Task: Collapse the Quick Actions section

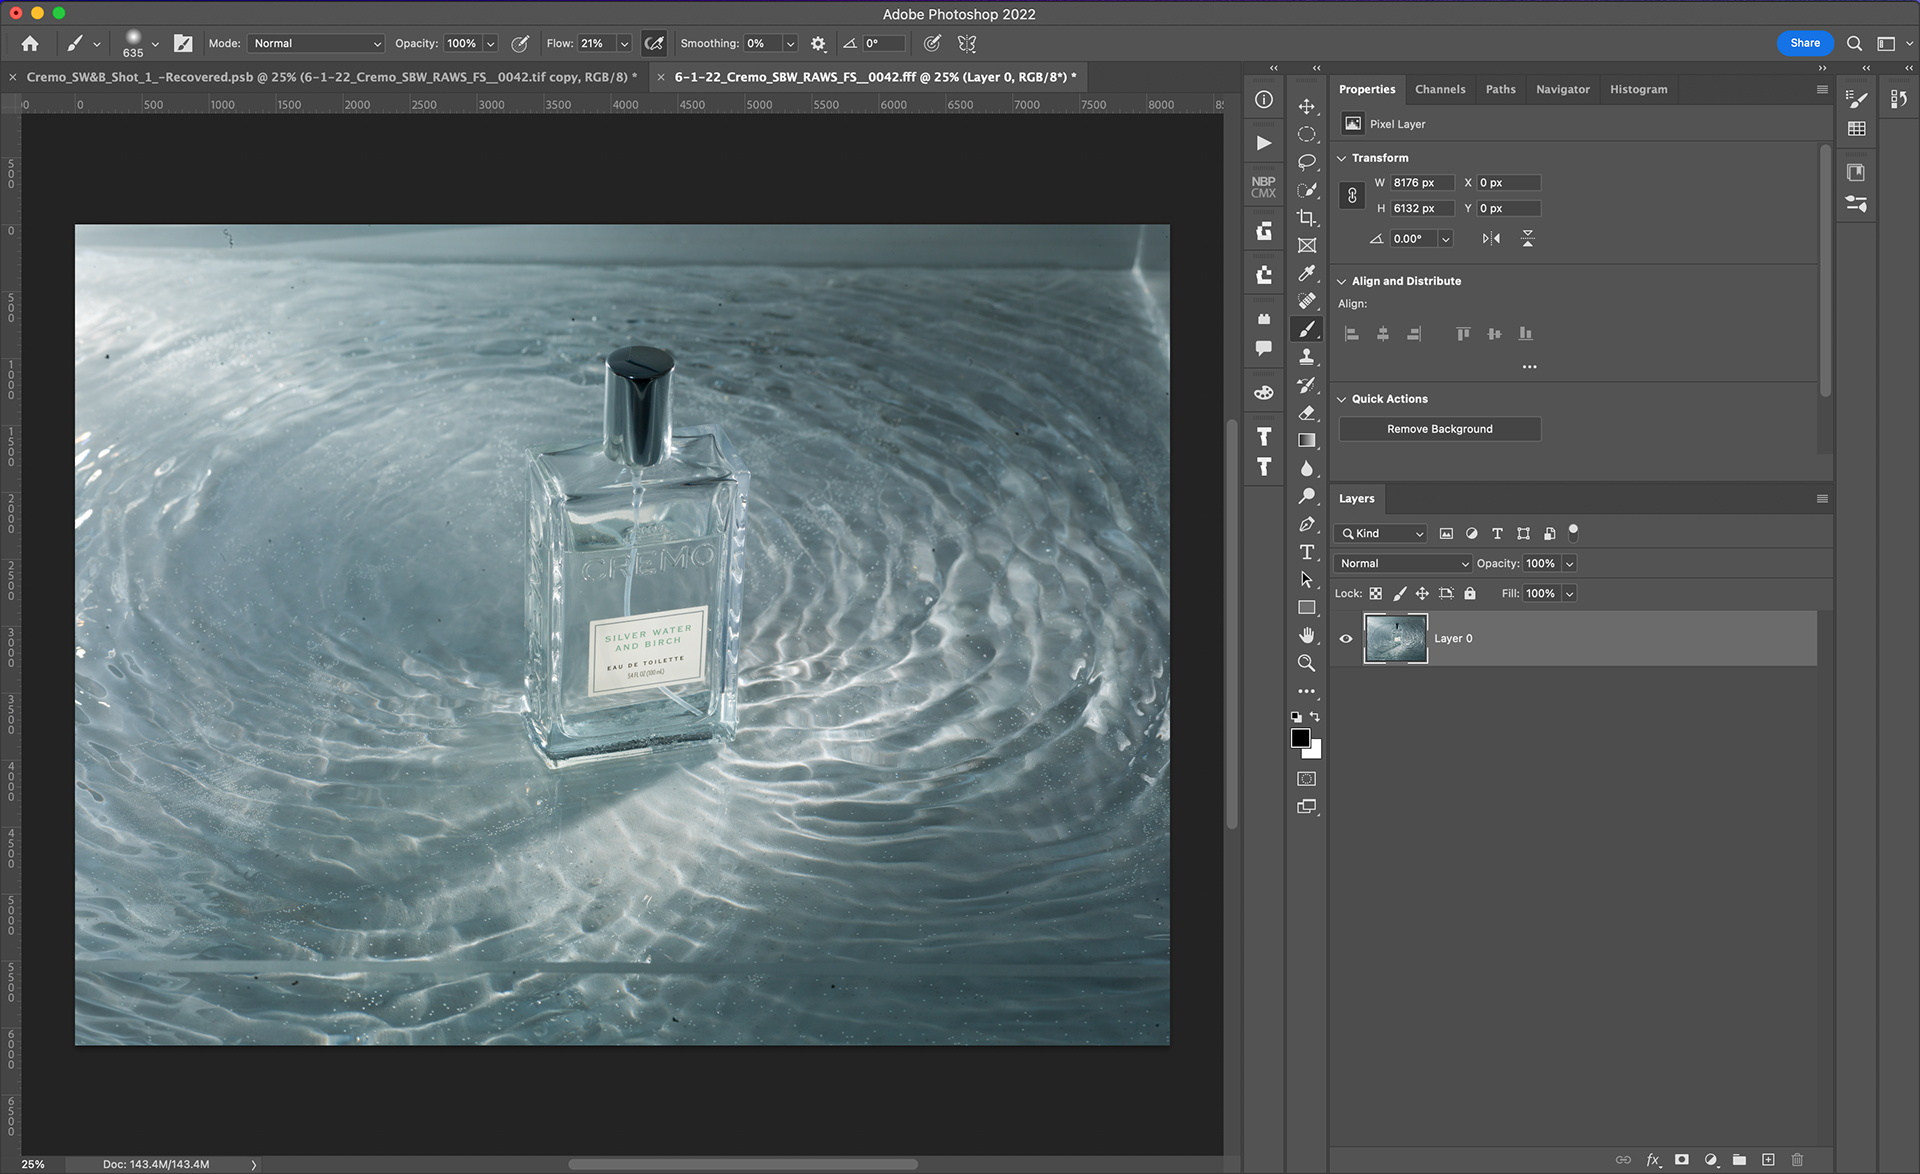Action: 1342,399
